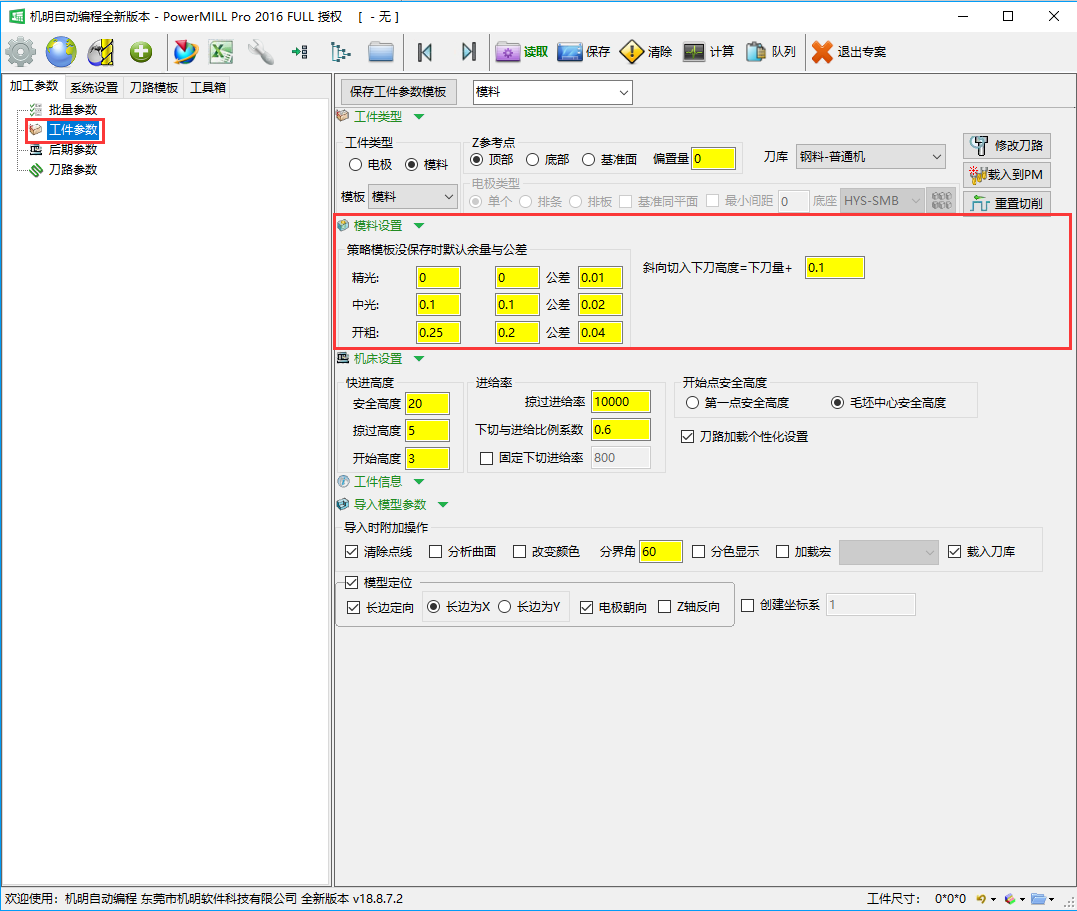The height and width of the screenshot is (911, 1077).
Task: Click the 修改刀路 button
Action: tap(1007, 146)
